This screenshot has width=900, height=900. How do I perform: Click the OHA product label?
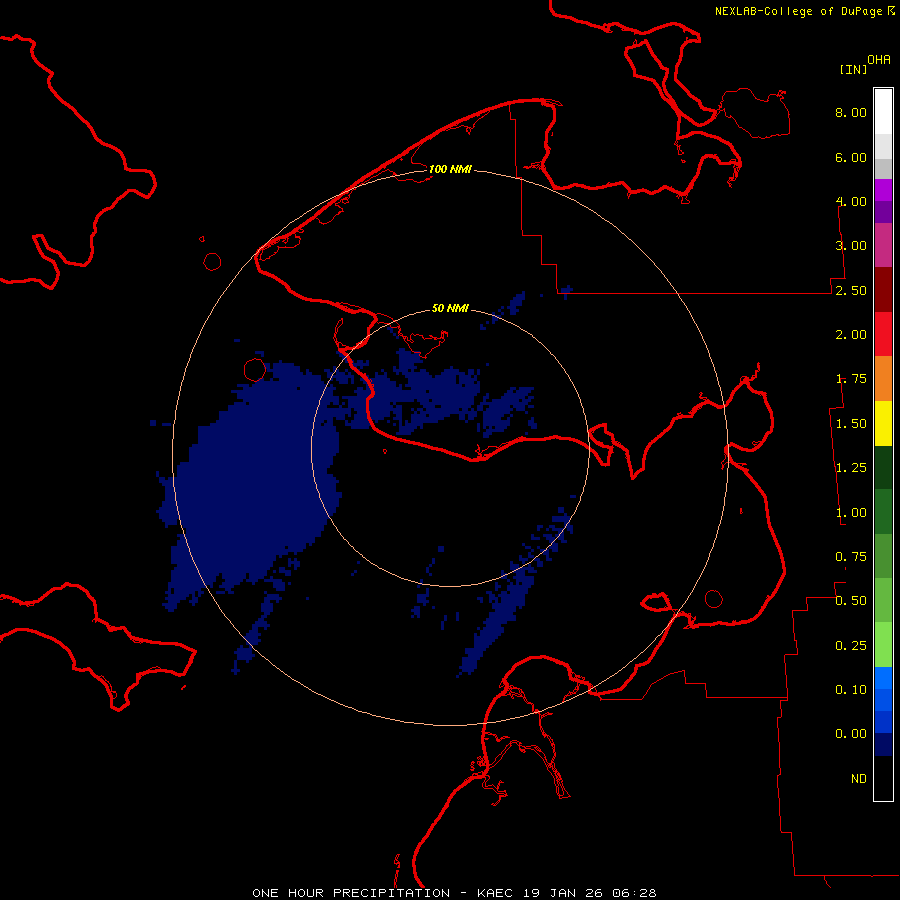(x=879, y=60)
